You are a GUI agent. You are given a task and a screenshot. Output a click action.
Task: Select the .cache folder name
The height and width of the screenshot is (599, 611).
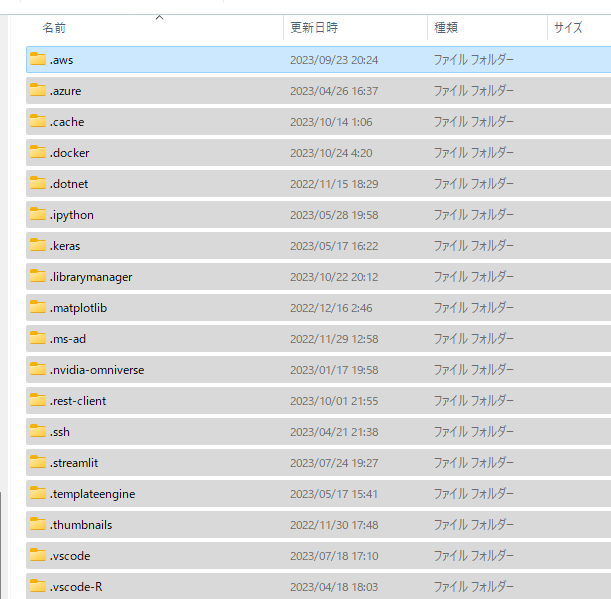pyautogui.click(x=67, y=122)
